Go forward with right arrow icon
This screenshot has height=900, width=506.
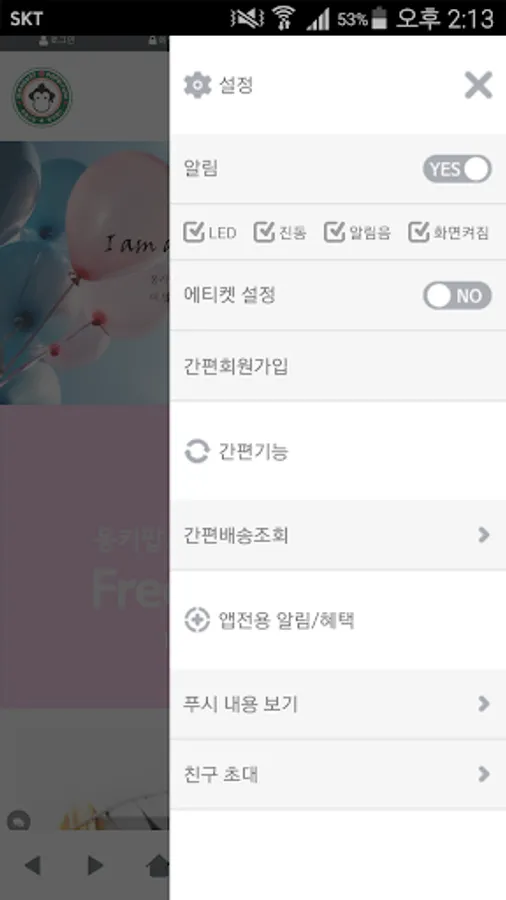click(x=95, y=864)
